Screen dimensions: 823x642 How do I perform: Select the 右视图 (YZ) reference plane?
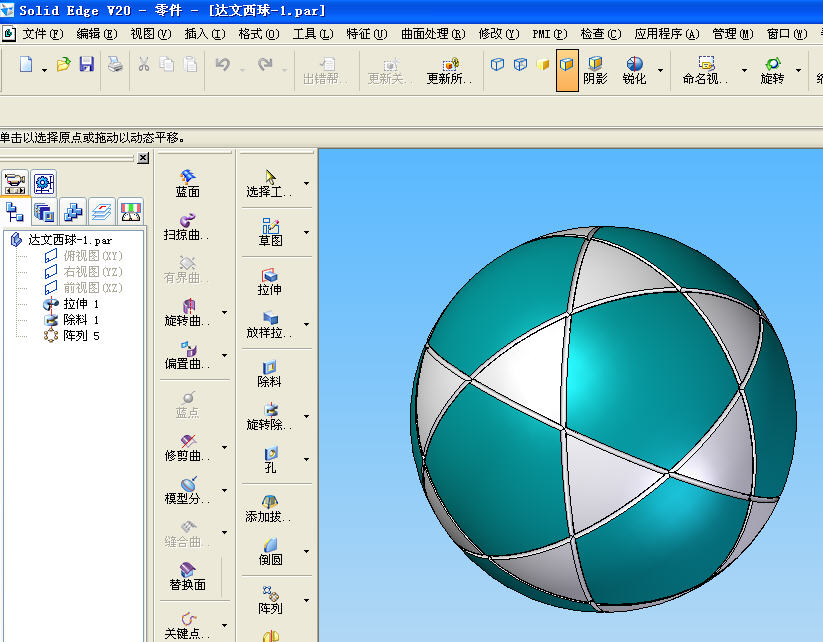(83, 272)
